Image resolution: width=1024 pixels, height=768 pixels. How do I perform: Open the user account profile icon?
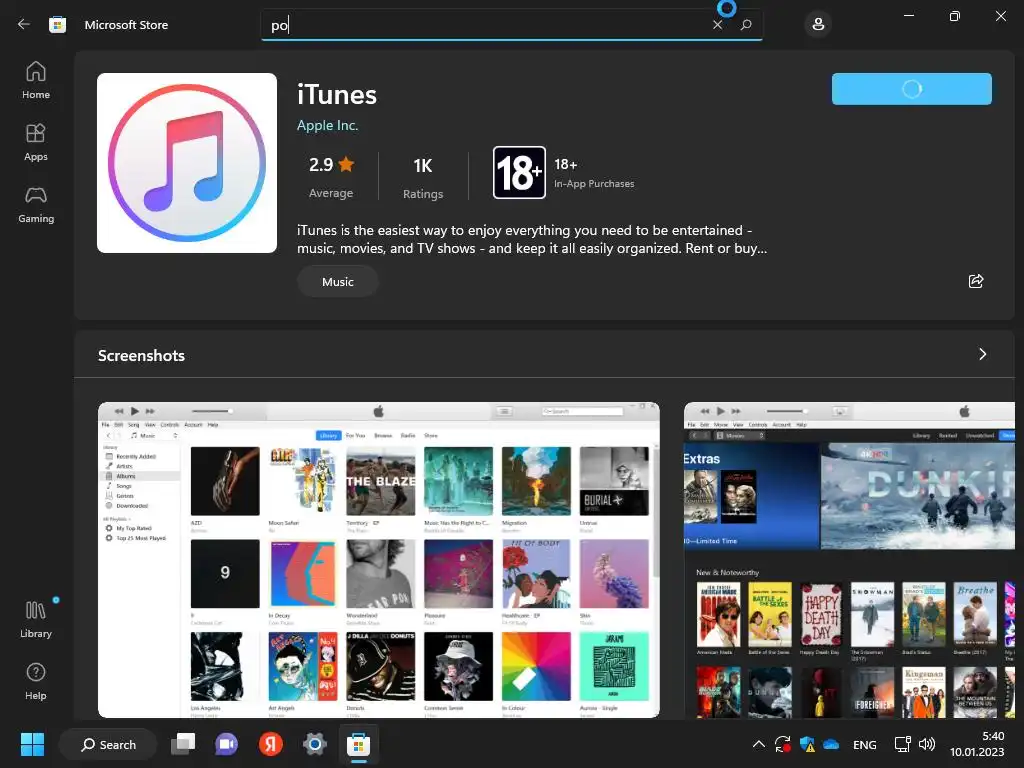coord(818,25)
